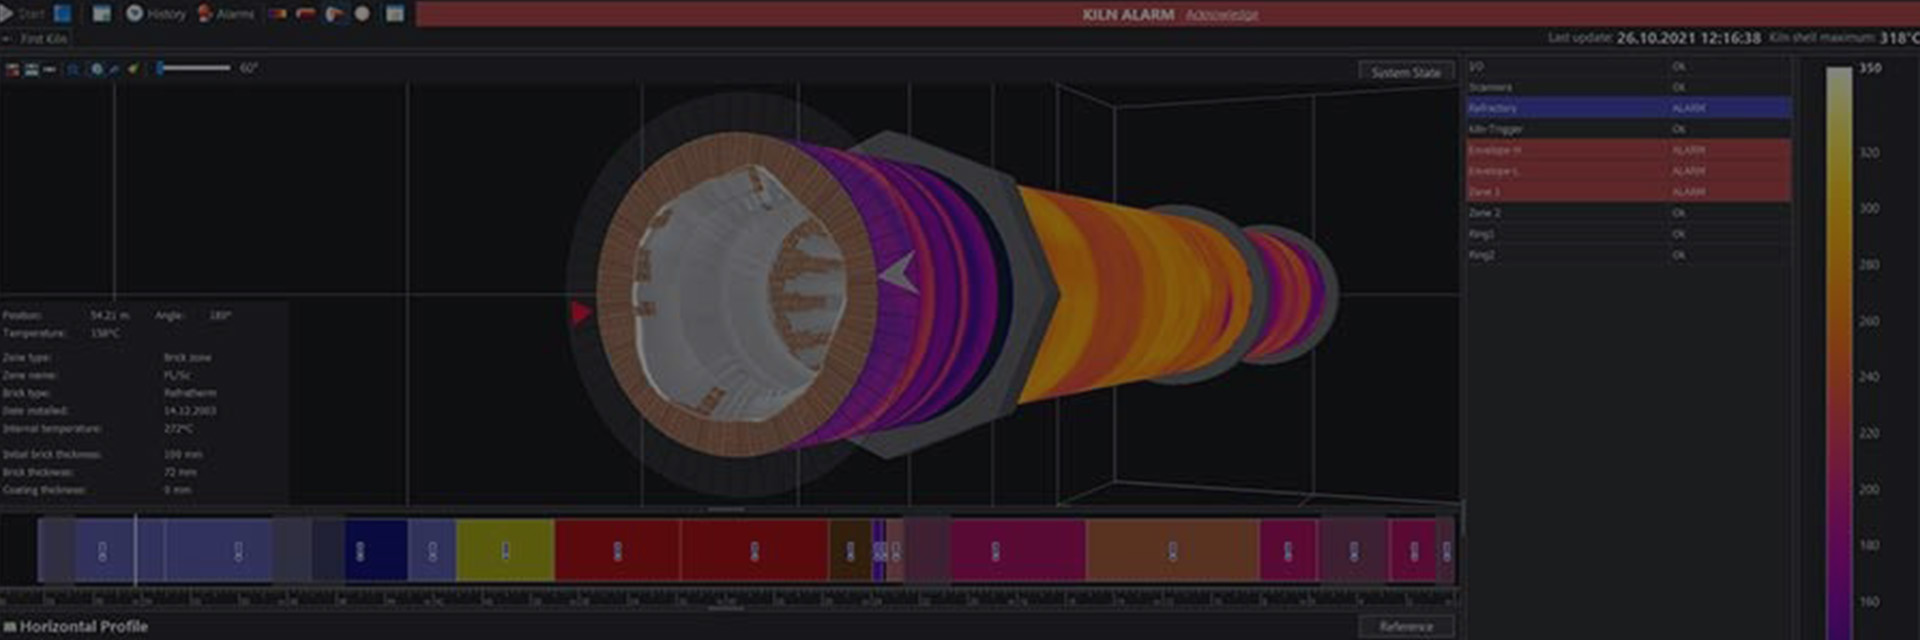Click the calendar icon at toolbar end
Screen dimensions: 1920x640
click(x=395, y=14)
